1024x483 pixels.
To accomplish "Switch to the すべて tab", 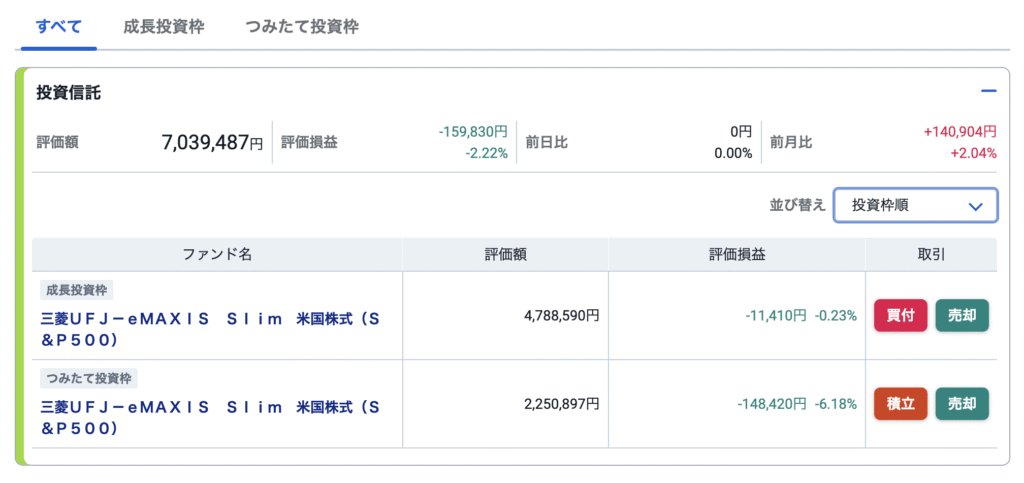I will [x=59, y=27].
